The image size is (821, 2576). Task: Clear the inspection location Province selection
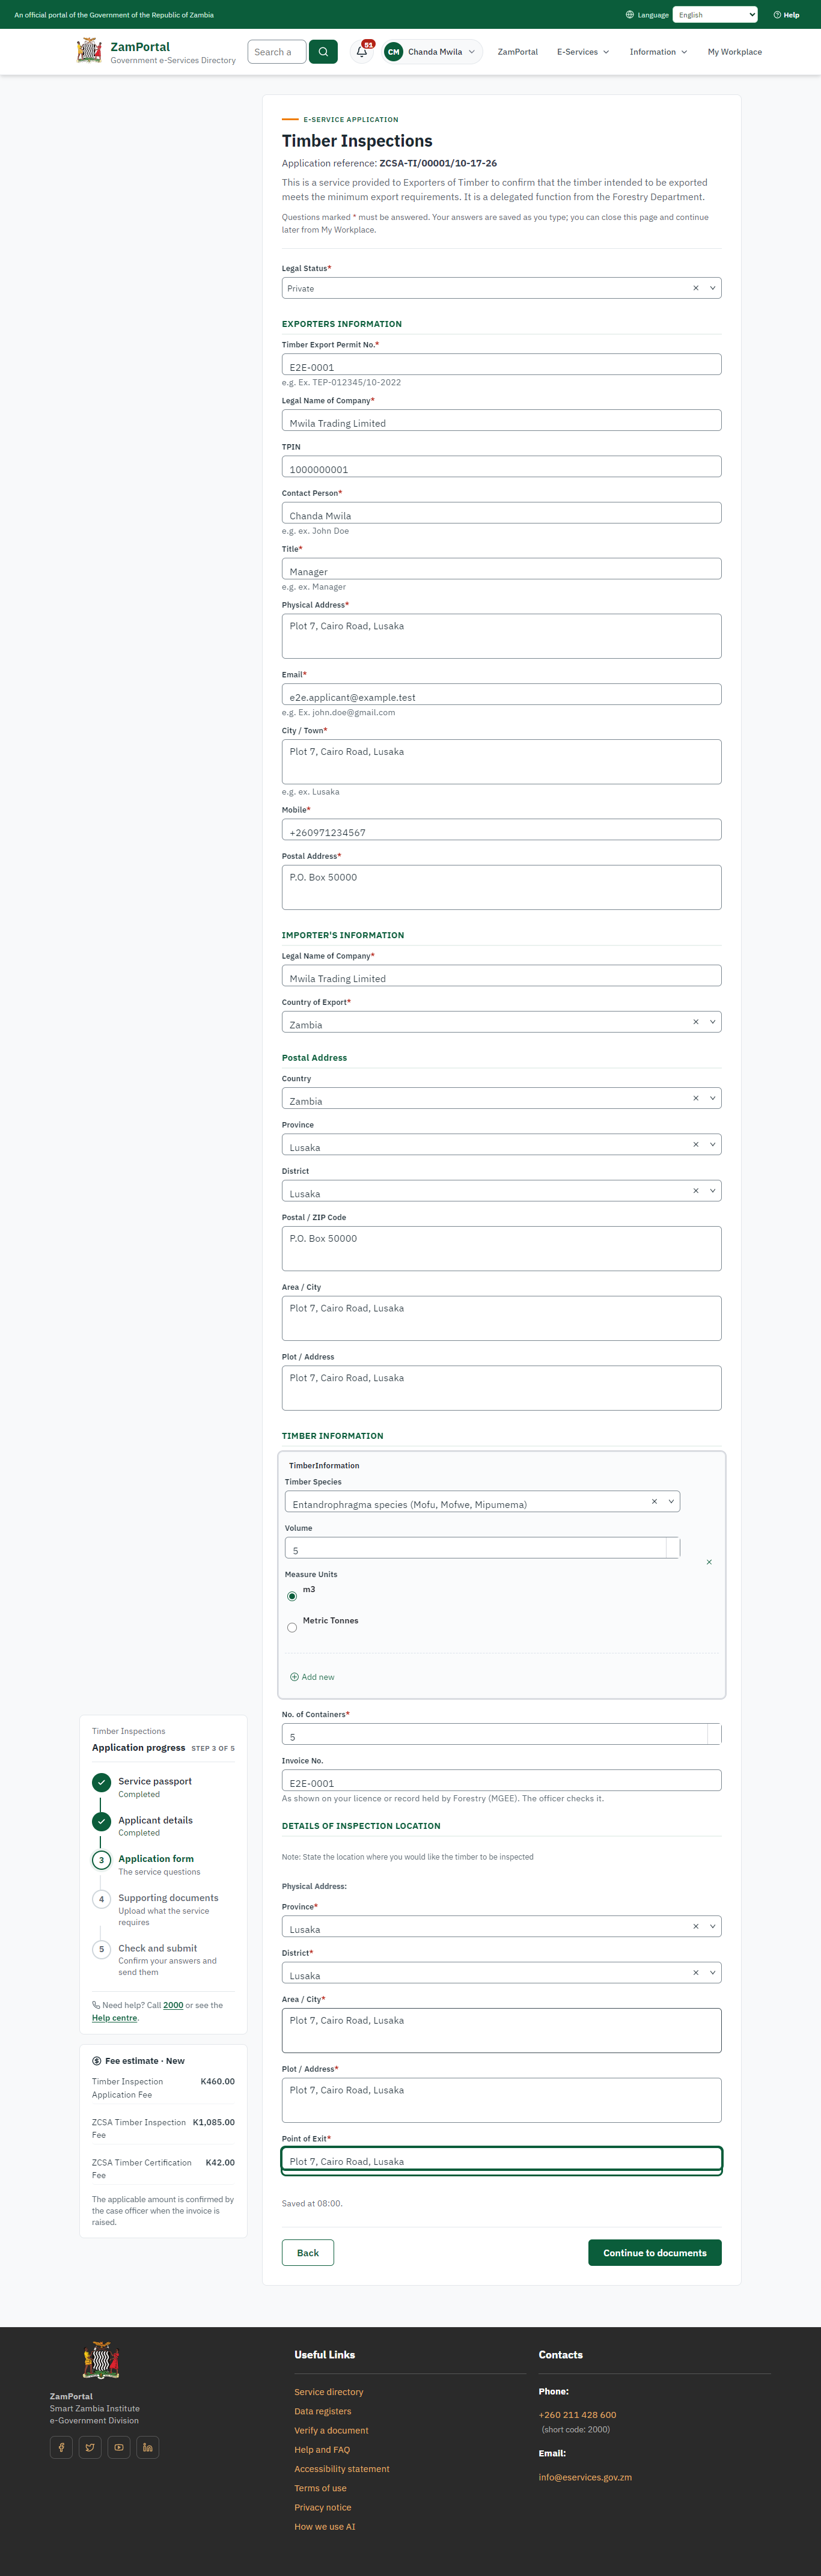pos(696,1926)
